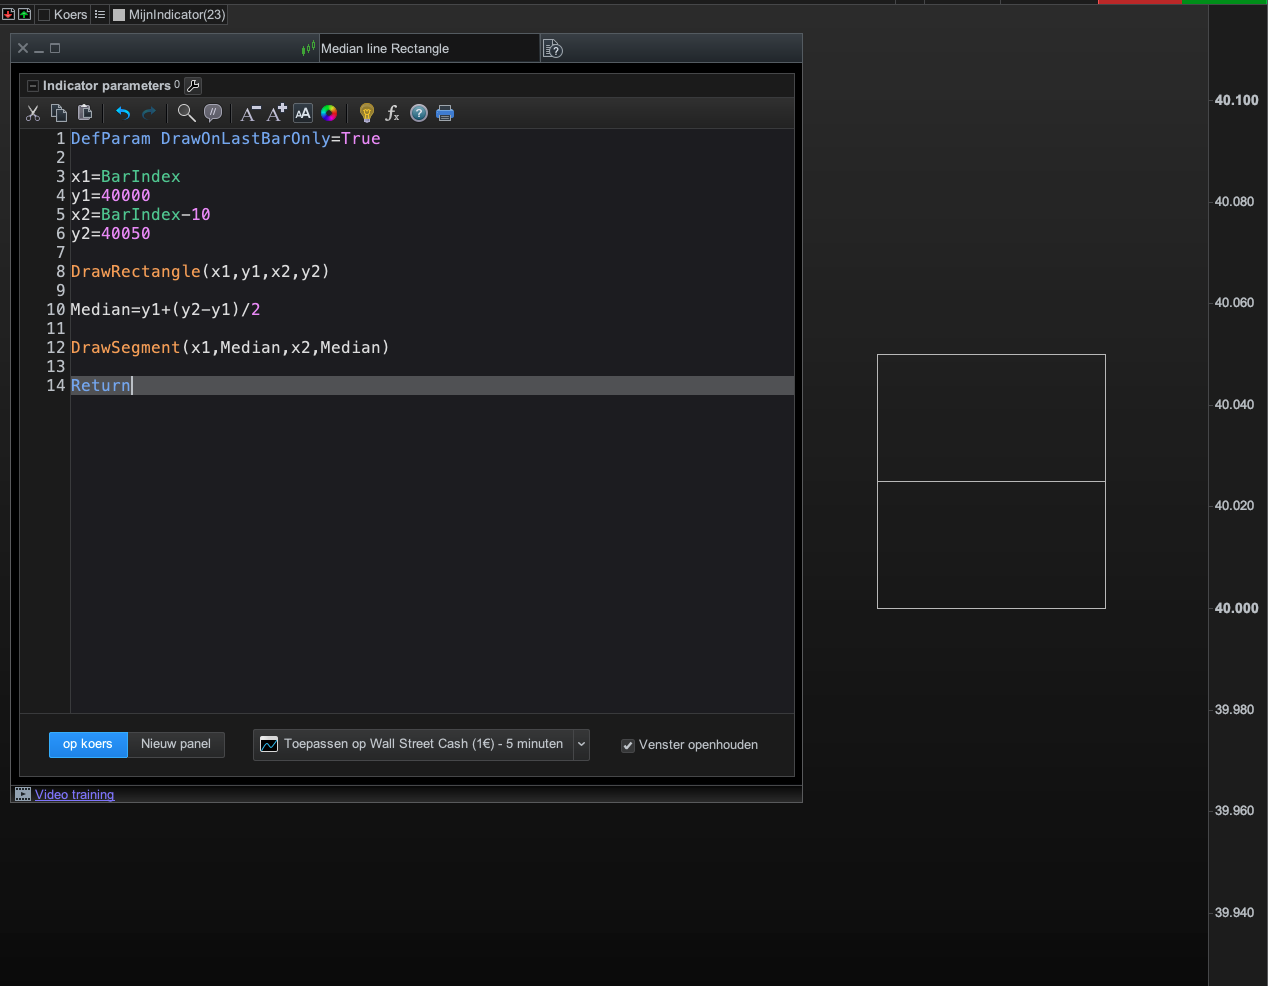Image resolution: width=1268 pixels, height=986 pixels.
Task: Toggle the Venster openhouden checkbox
Action: [x=628, y=745]
